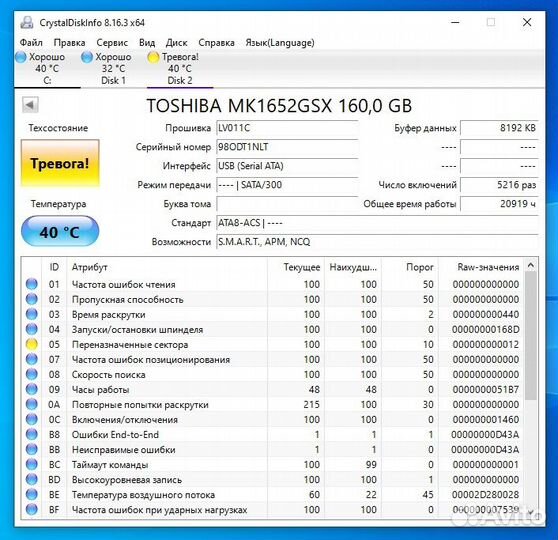Open the Файл menu

point(31,43)
